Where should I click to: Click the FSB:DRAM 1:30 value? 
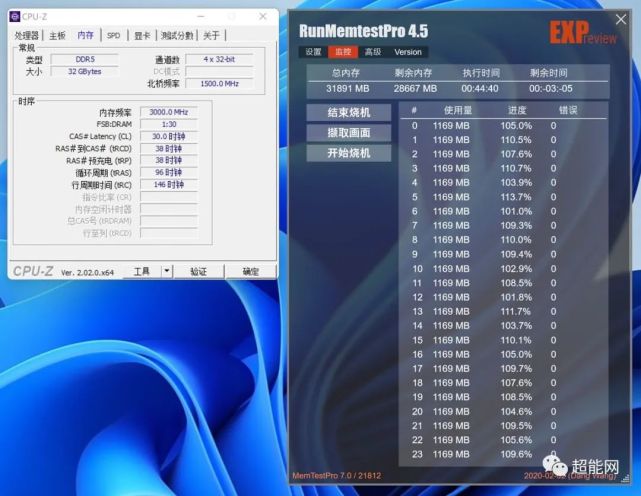tap(169, 124)
